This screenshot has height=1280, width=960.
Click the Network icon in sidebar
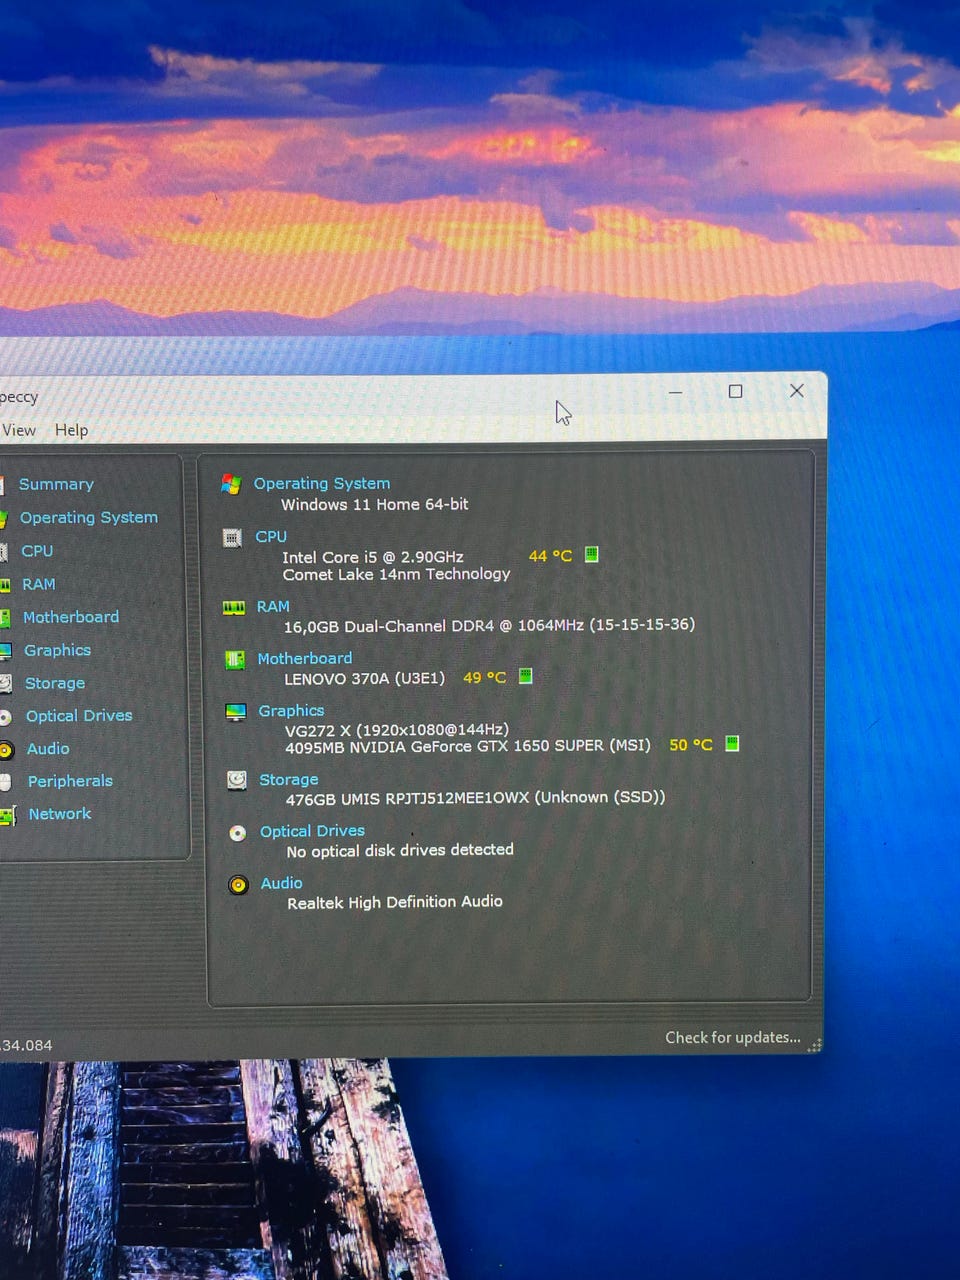click(8, 816)
